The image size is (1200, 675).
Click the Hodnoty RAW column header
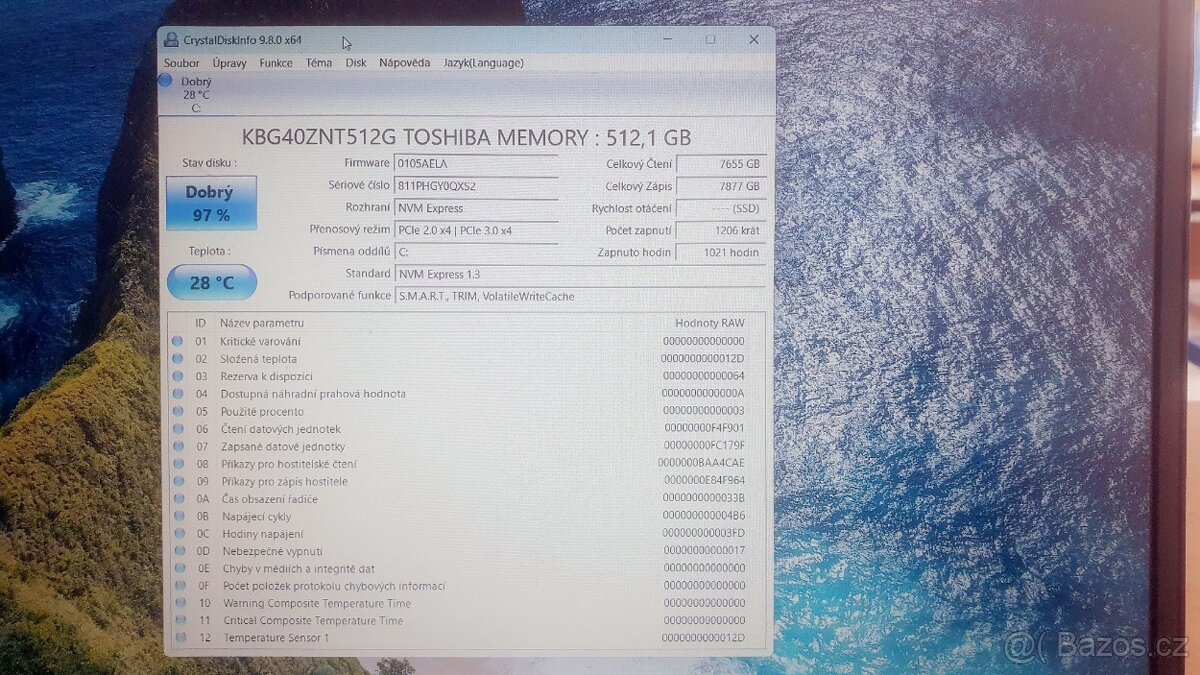[x=710, y=323]
